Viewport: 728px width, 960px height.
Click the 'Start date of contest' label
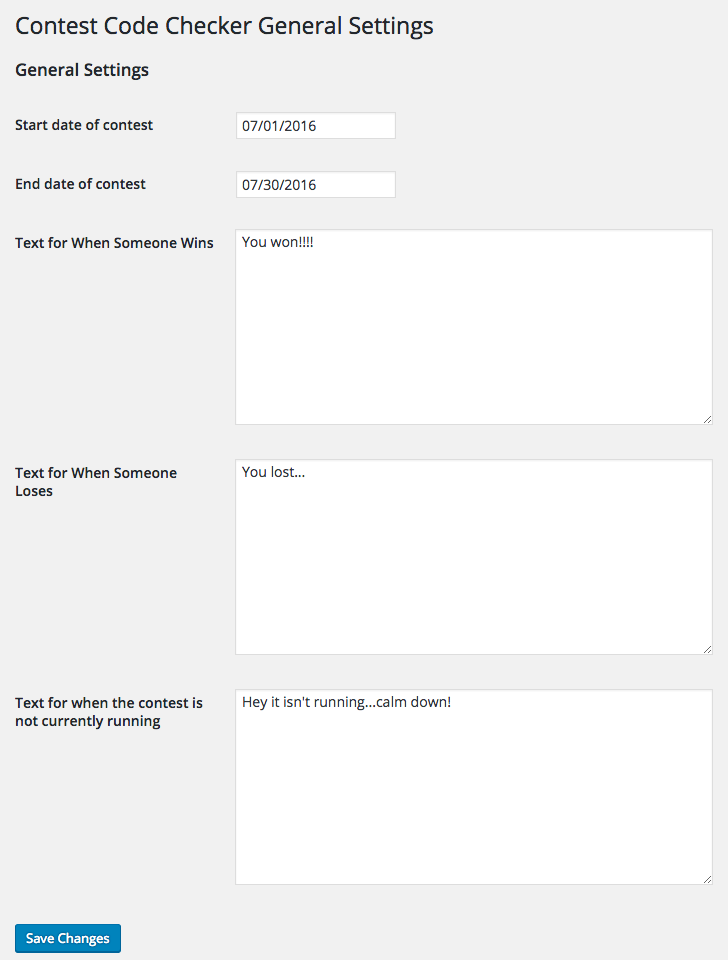point(84,125)
